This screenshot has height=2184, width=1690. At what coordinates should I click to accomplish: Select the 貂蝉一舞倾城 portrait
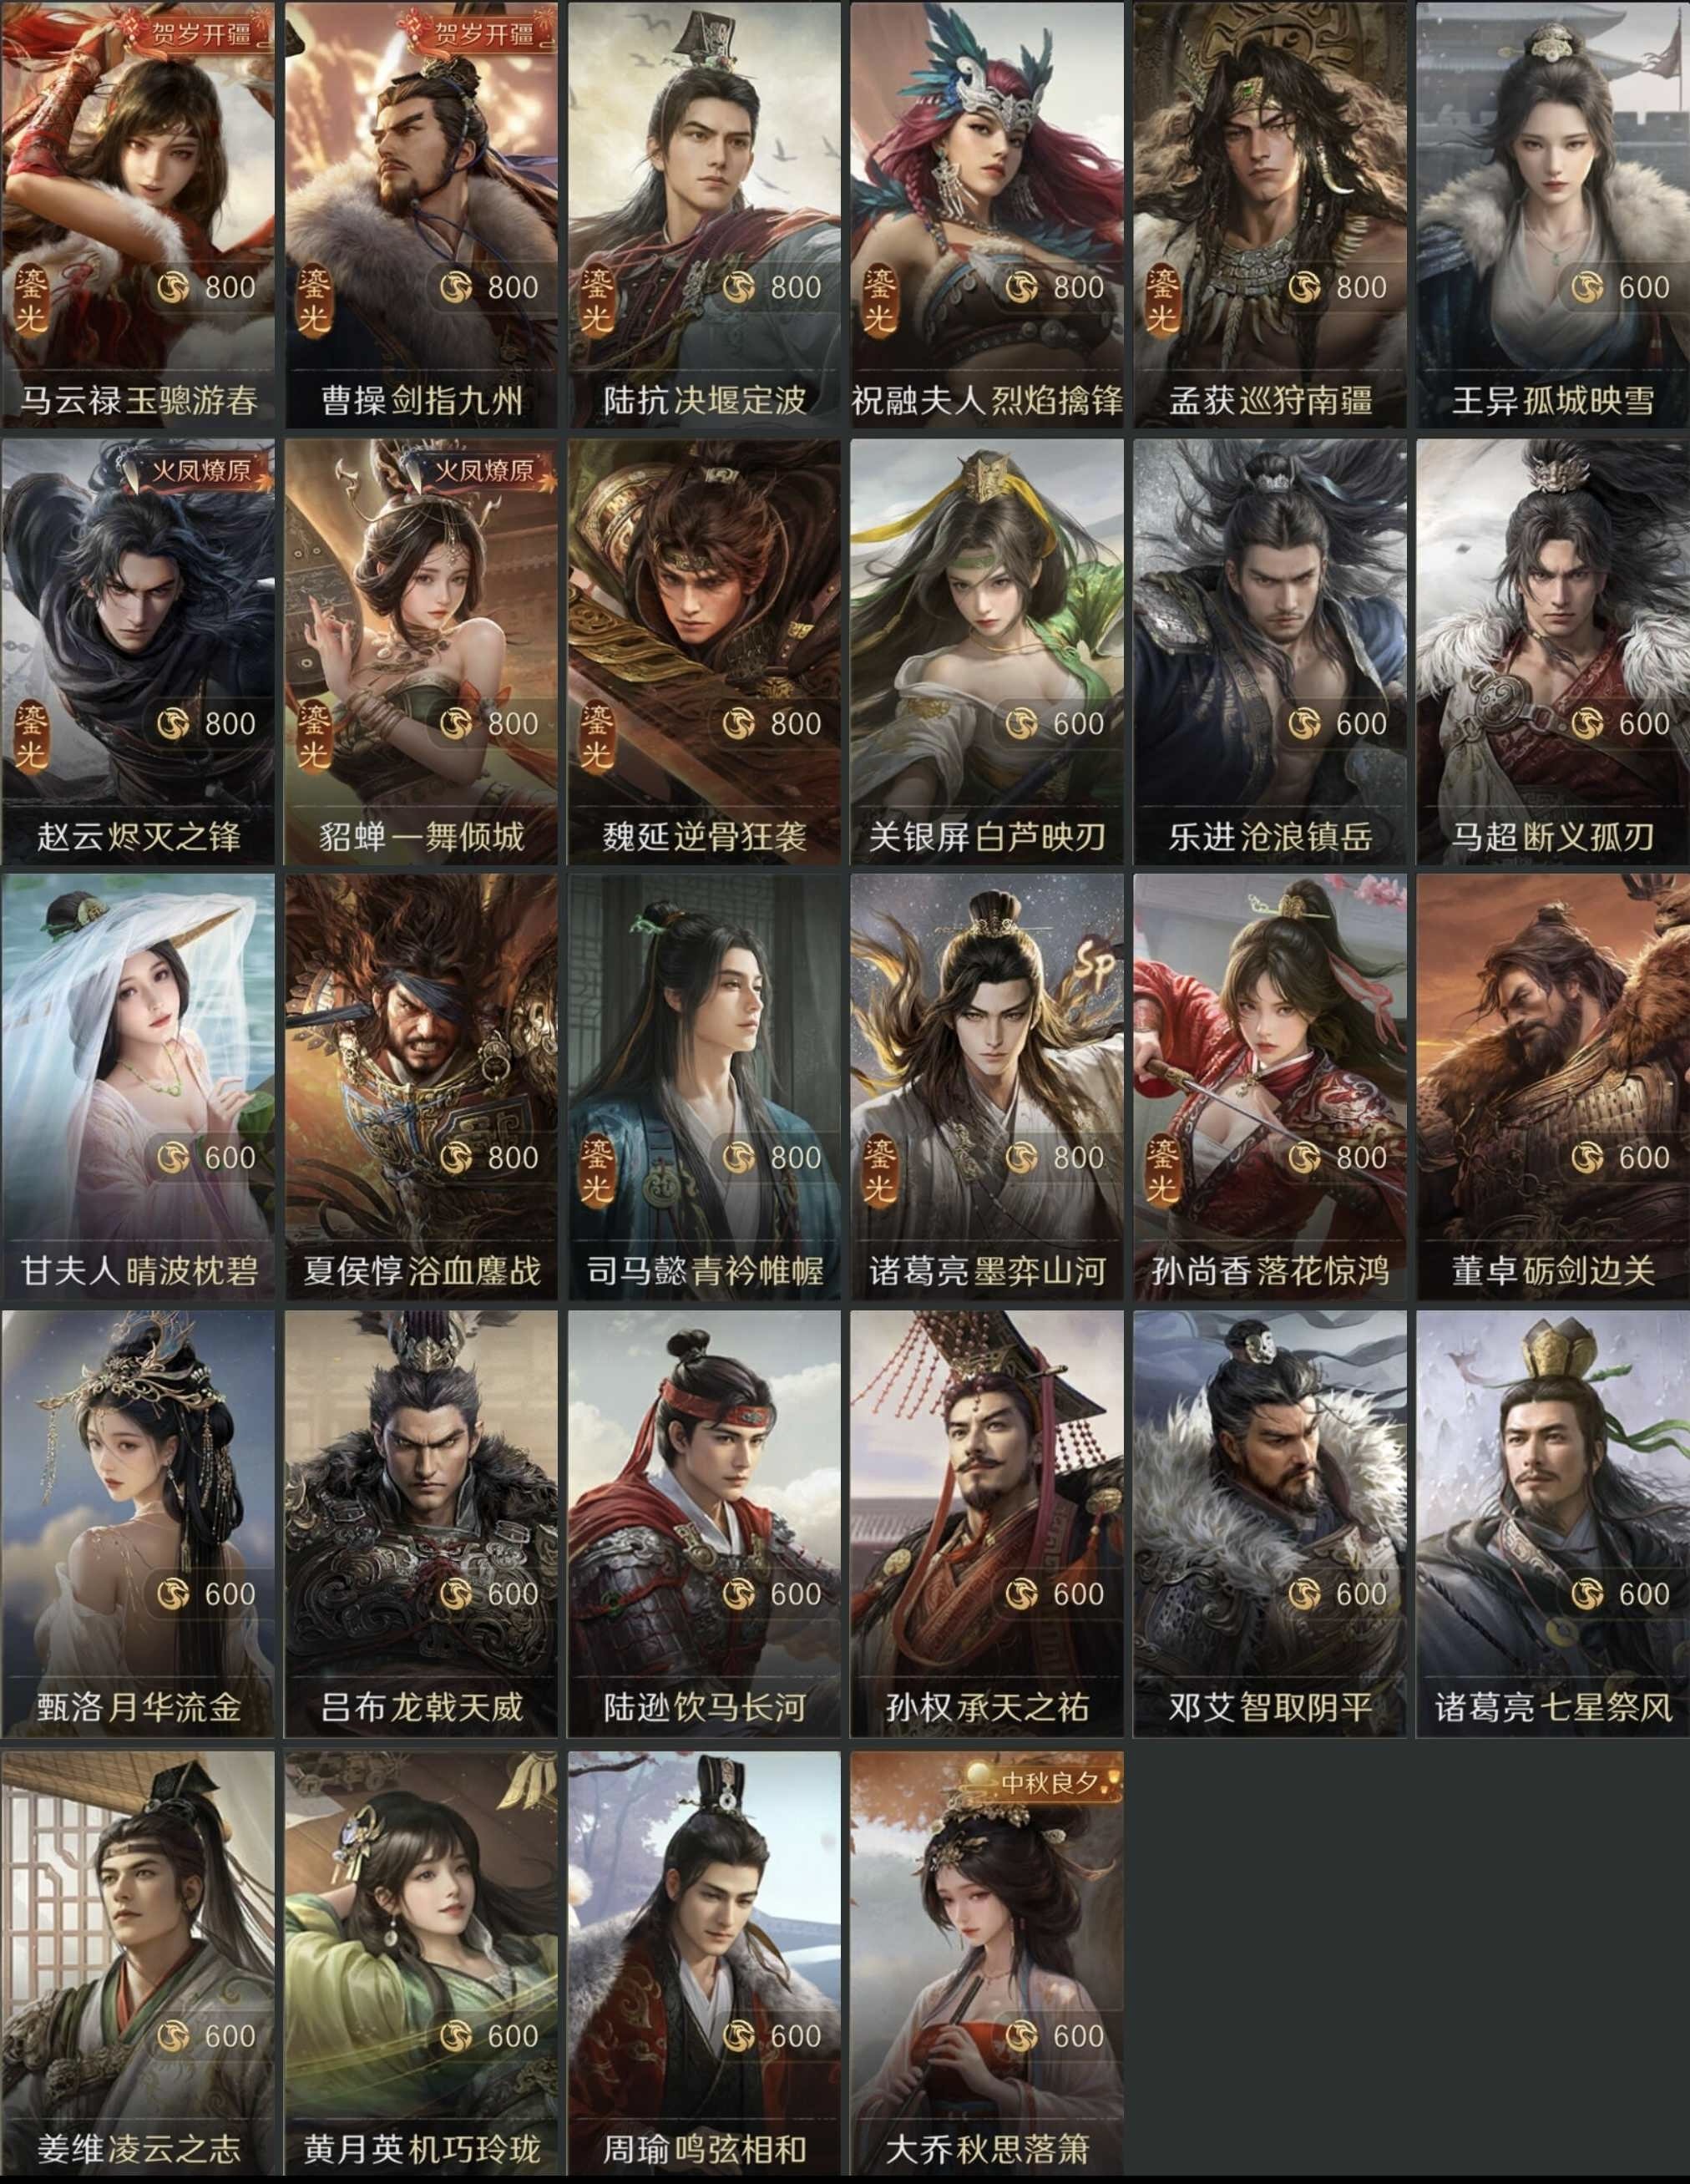tap(421, 651)
